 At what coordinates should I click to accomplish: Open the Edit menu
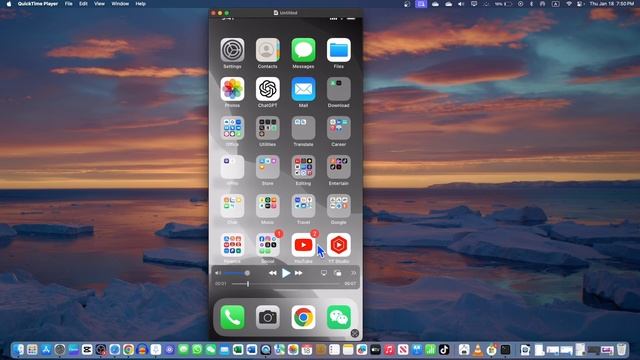click(83, 4)
